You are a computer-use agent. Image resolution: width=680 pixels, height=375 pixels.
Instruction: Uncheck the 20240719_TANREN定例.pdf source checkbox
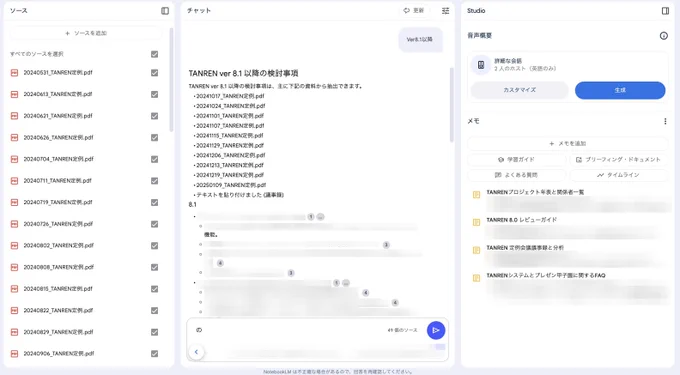click(154, 202)
